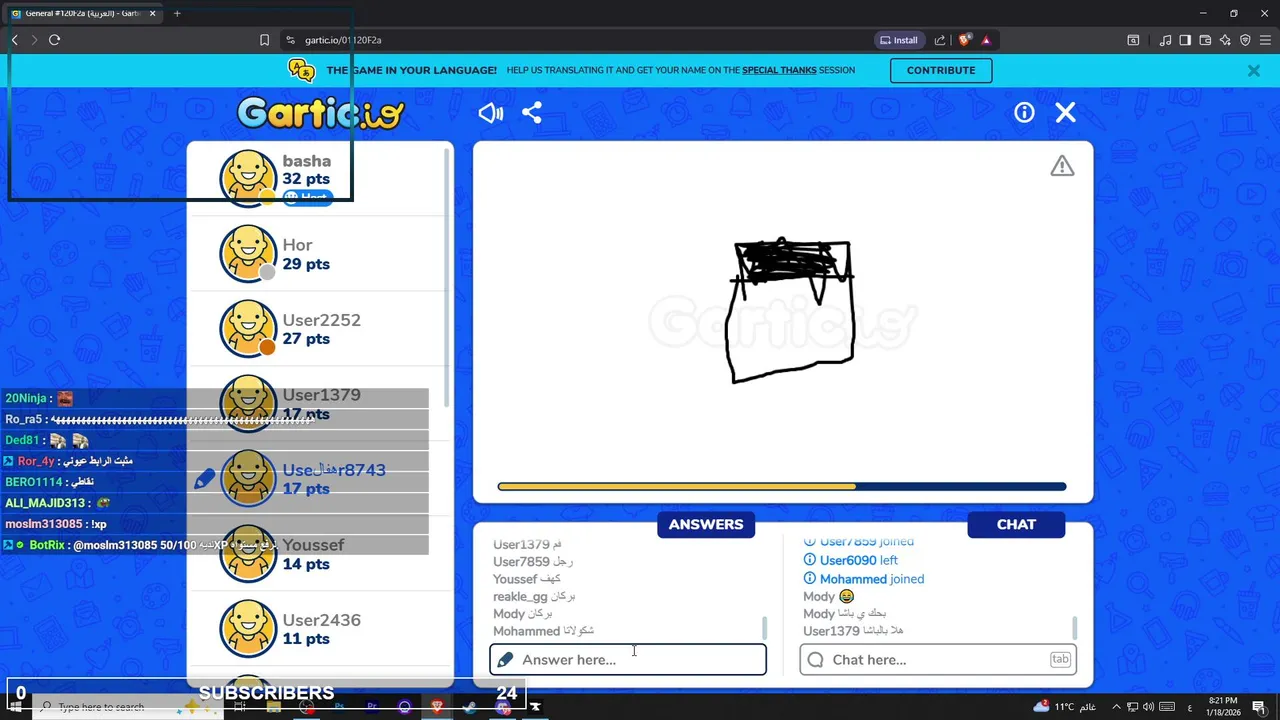
Task: Open Leo AI sparkle icon
Action: [1225, 40]
